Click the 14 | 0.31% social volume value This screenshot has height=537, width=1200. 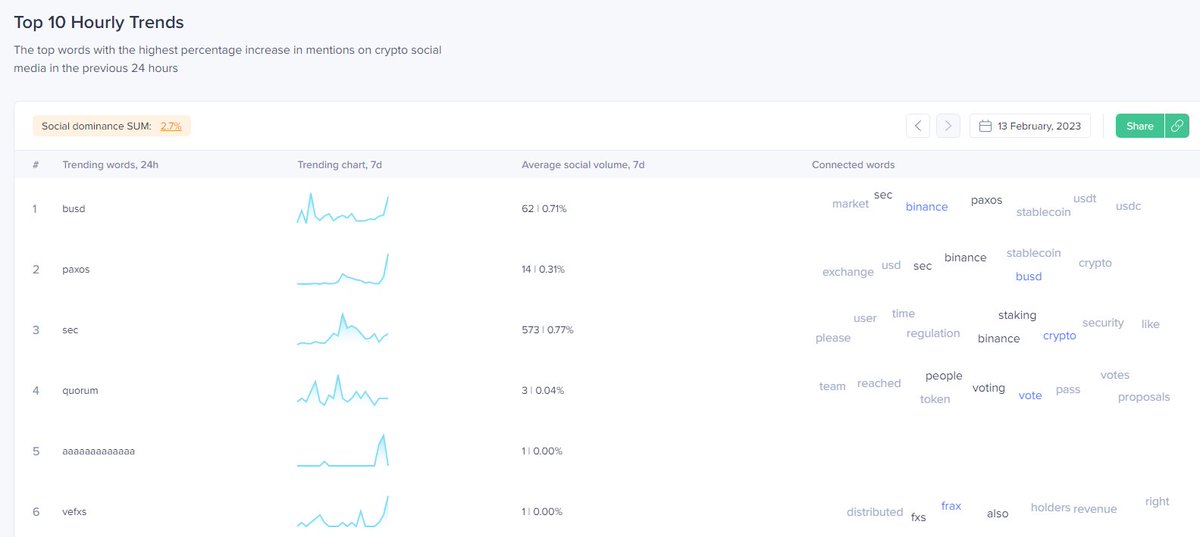[544, 269]
